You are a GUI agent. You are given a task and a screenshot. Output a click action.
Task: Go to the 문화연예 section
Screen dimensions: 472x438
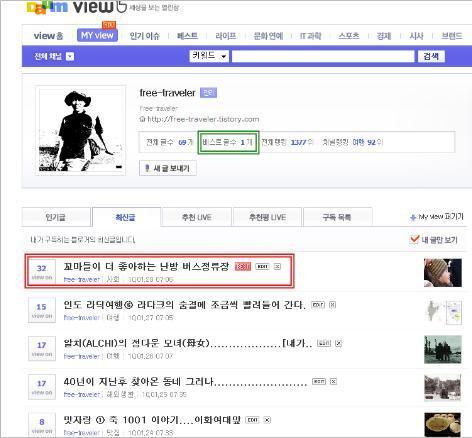pos(268,36)
